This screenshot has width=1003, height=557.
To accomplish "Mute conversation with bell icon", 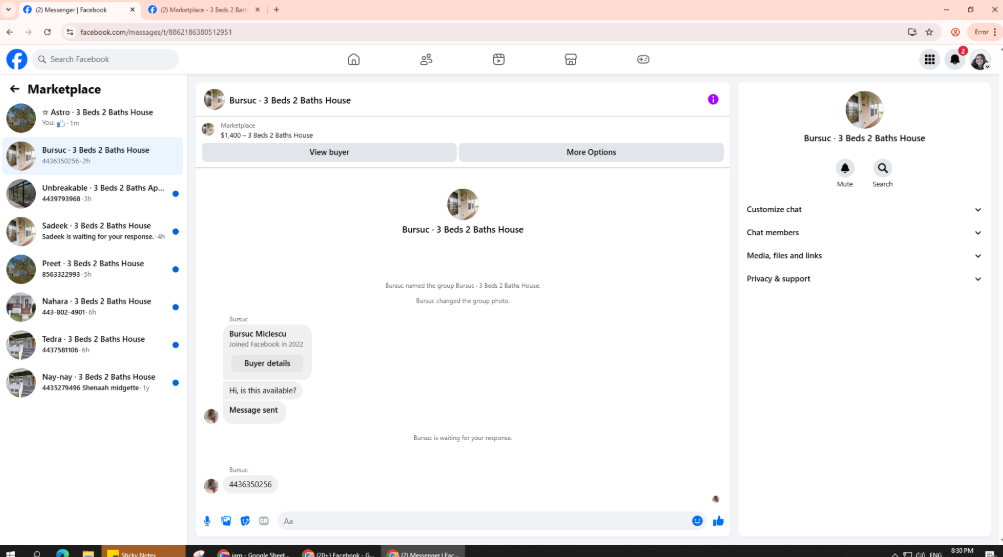I will pyautogui.click(x=844, y=168).
